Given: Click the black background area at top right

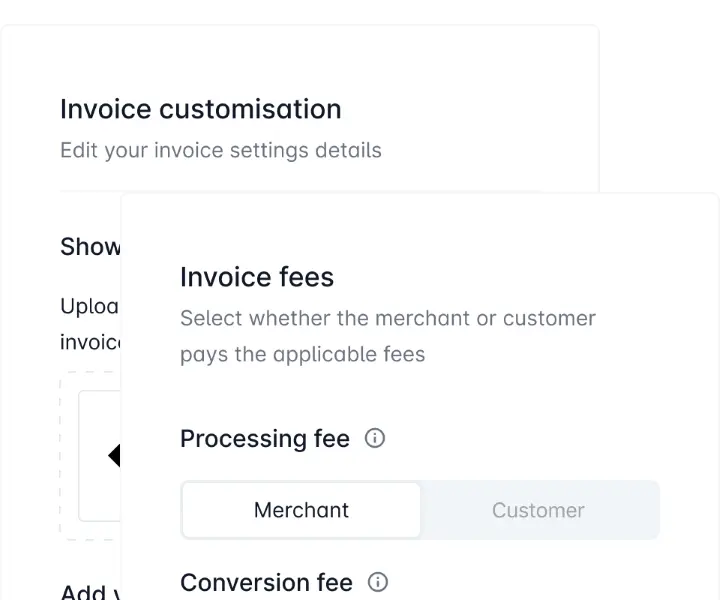Looking at the screenshot, I should [x=660, y=100].
